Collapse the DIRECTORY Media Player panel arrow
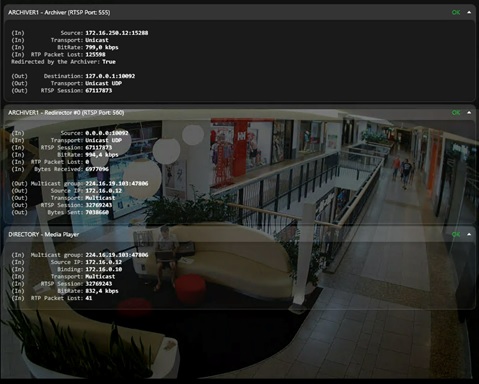479x384 pixels. pyautogui.click(x=469, y=234)
